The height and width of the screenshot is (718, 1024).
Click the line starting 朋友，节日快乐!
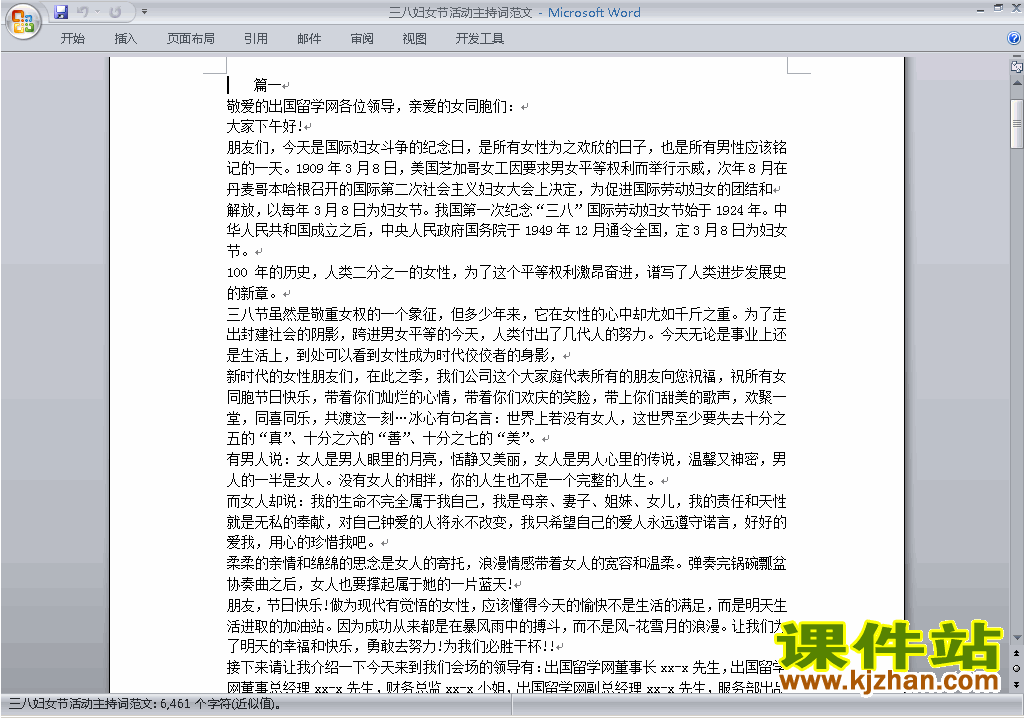[x=507, y=605]
